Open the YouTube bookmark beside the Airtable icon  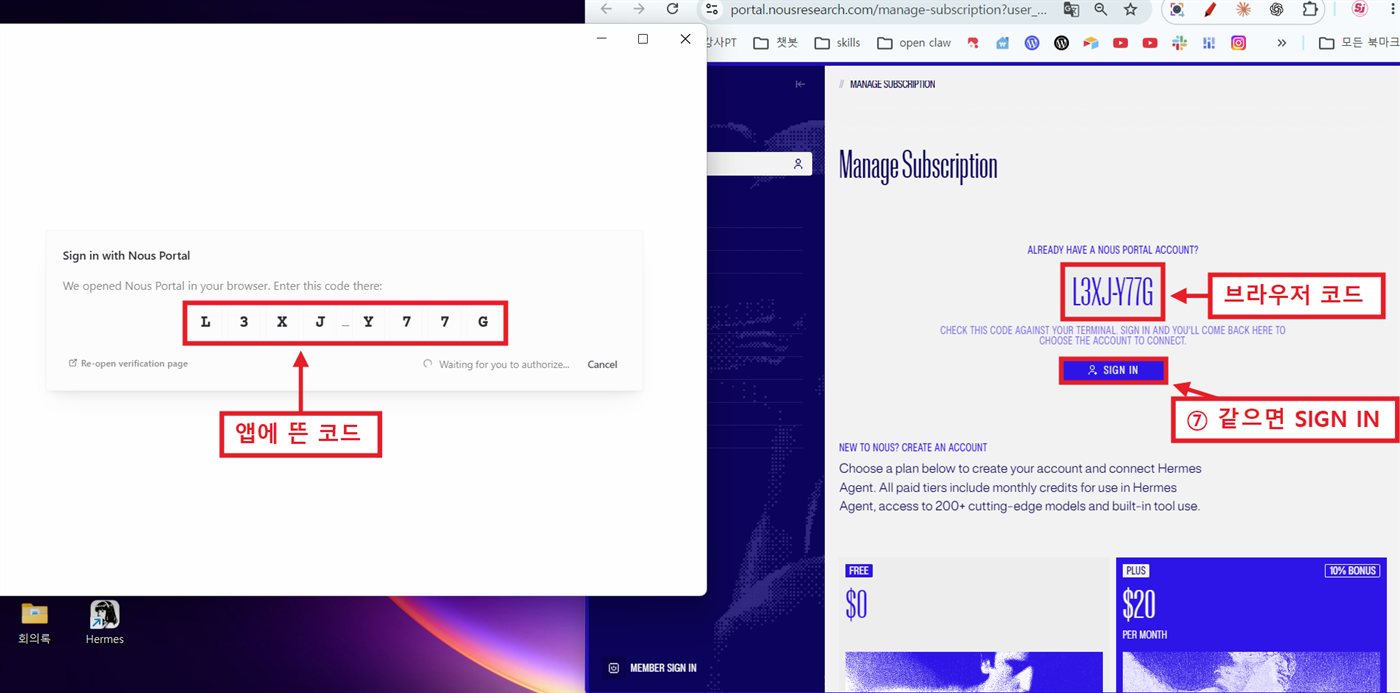point(1120,43)
